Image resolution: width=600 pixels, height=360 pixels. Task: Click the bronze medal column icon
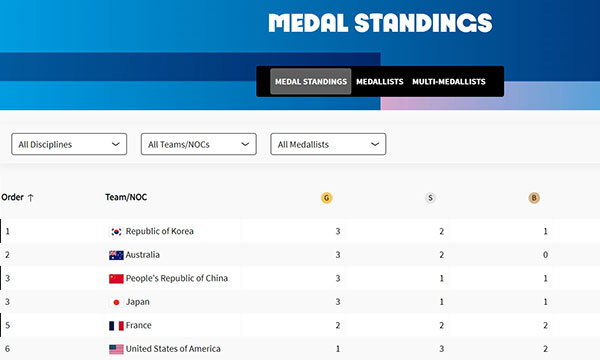[x=534, y=198]
